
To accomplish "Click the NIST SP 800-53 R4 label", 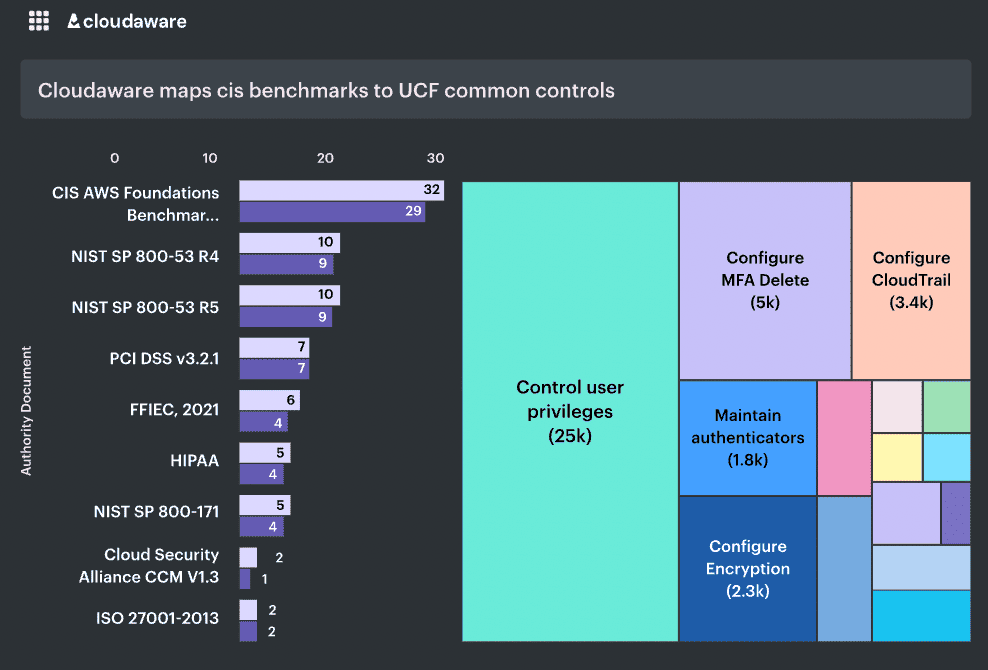I will (145, 256).
